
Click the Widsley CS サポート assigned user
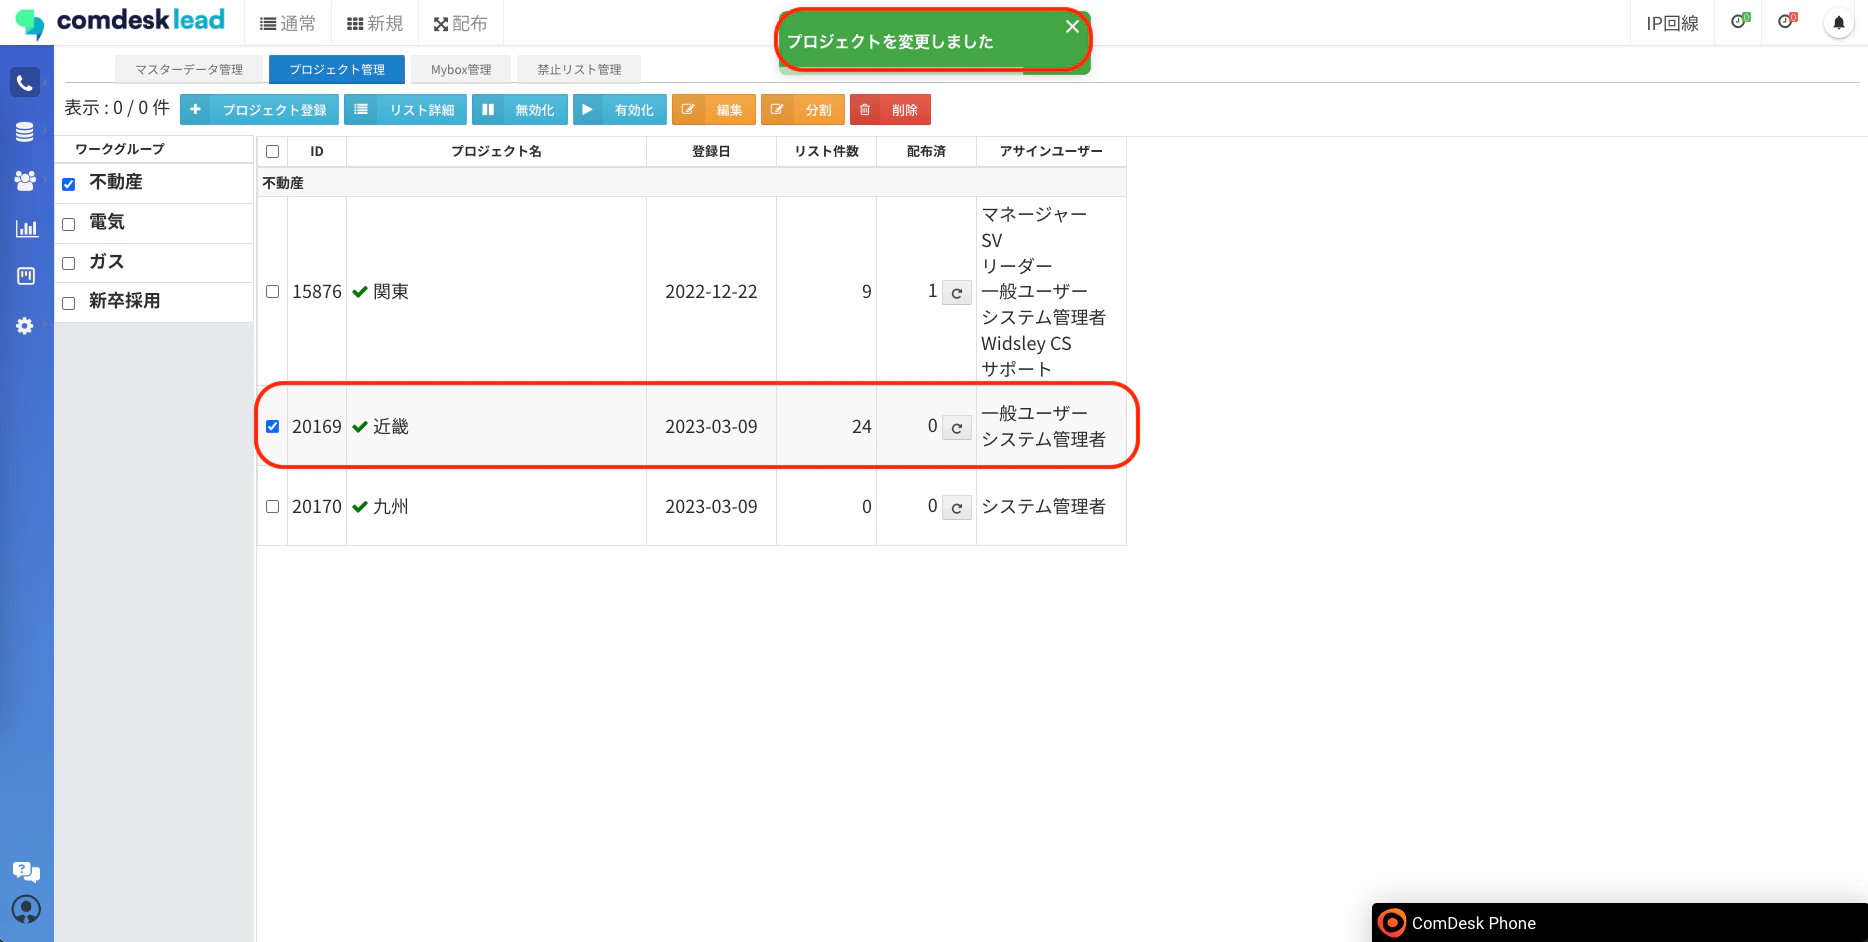(x=1026, y=356)
